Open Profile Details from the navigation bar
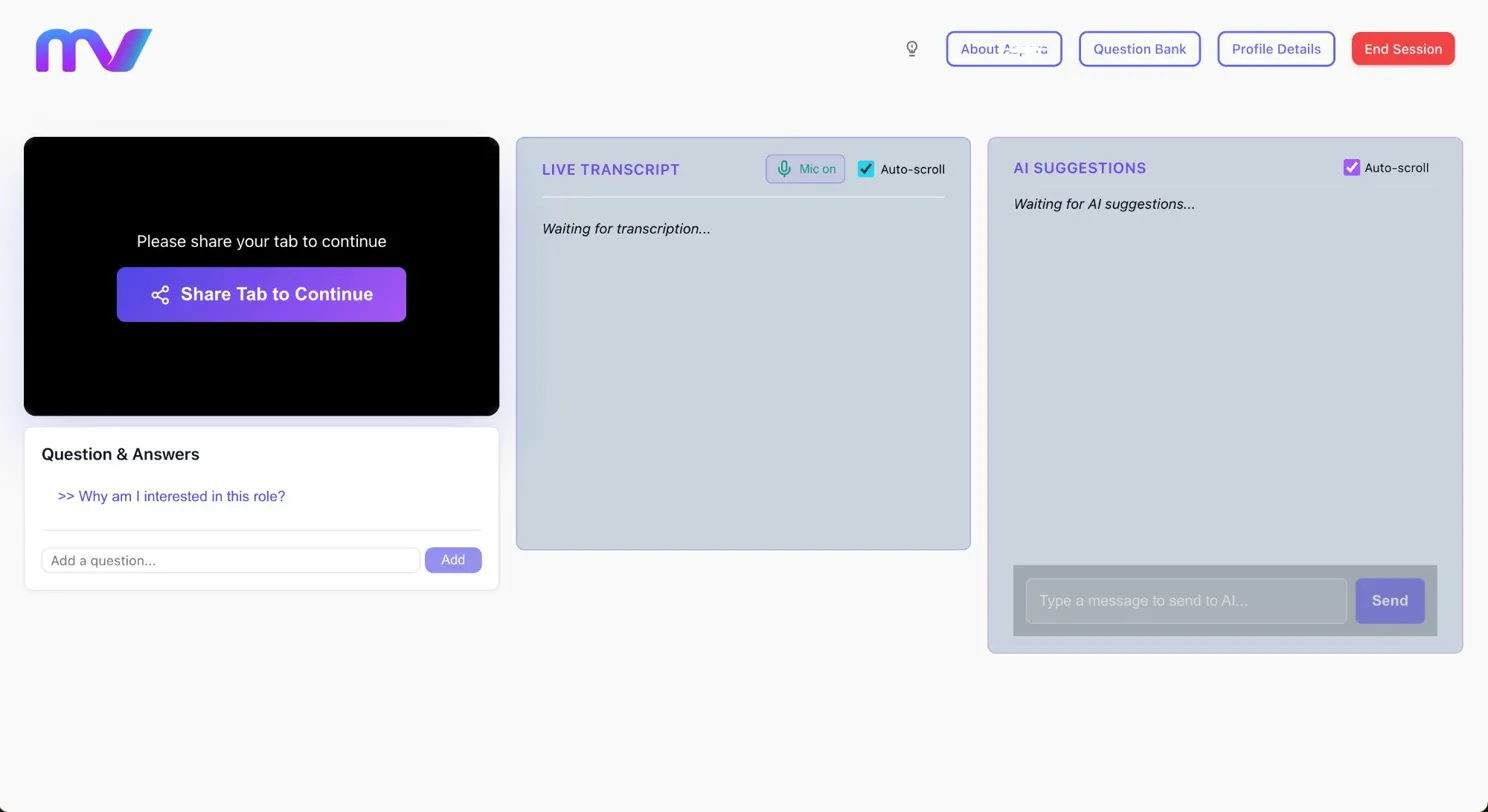1488x812 pixels. 1275,48
